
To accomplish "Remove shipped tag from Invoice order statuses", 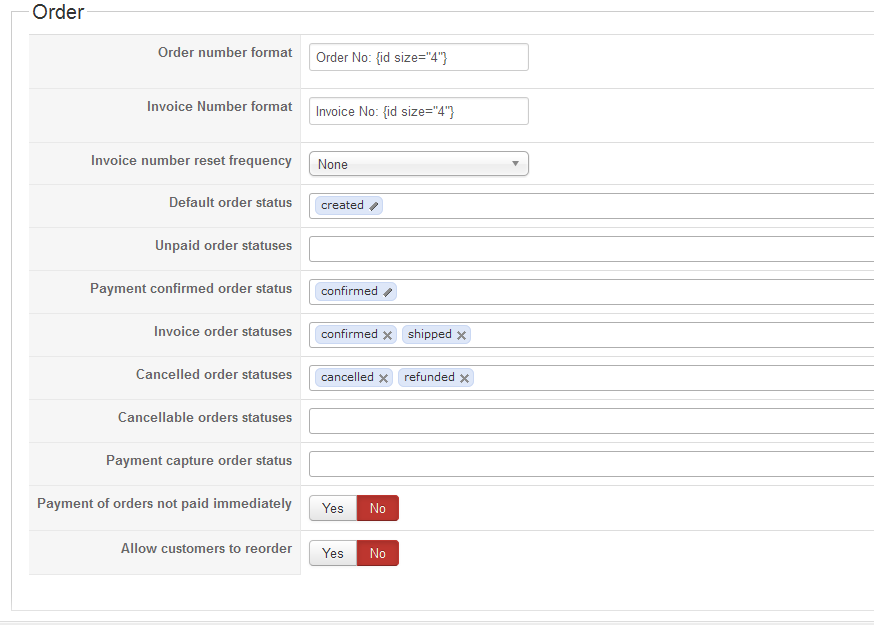I will point(462,335).
